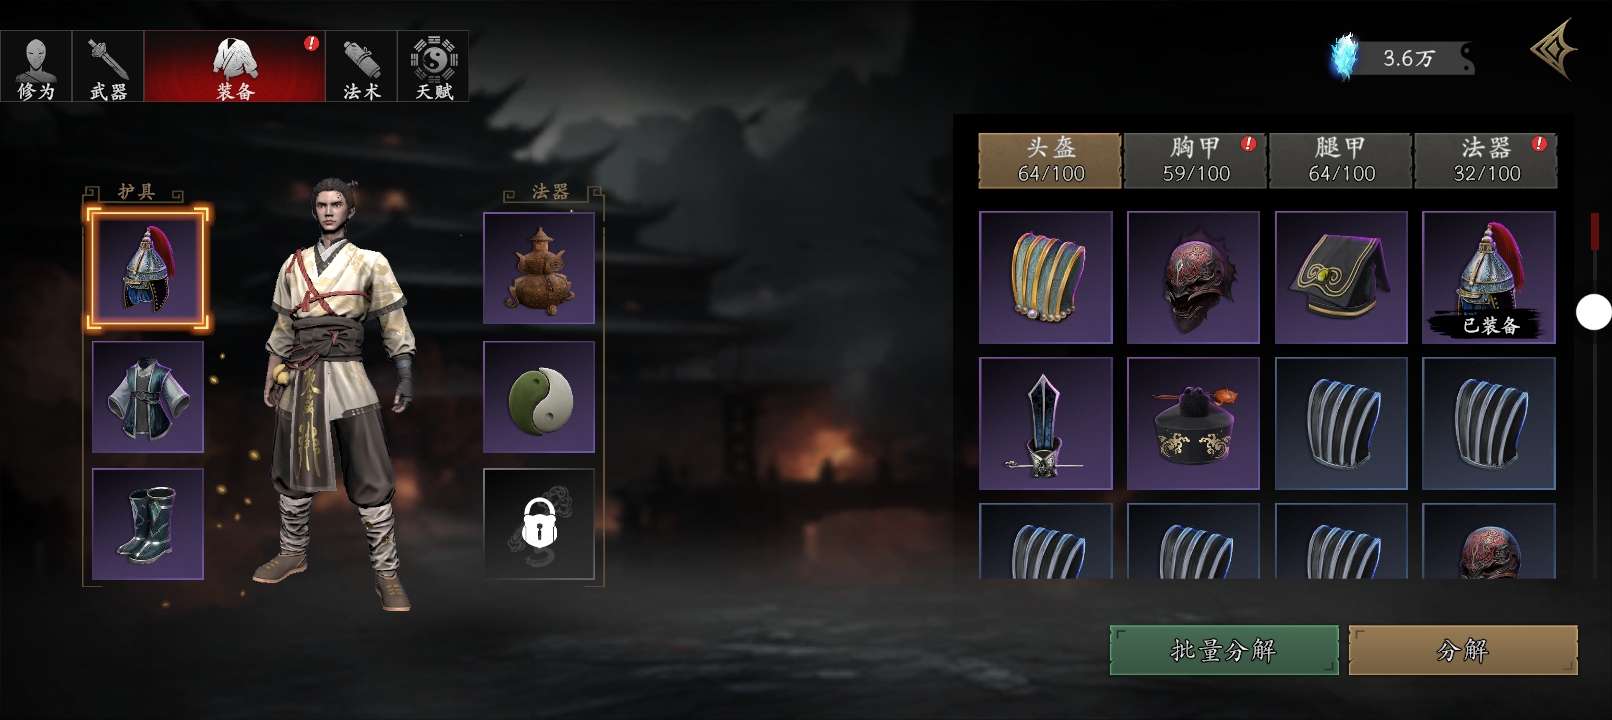Select the equipped boots slot

point(148,524)
